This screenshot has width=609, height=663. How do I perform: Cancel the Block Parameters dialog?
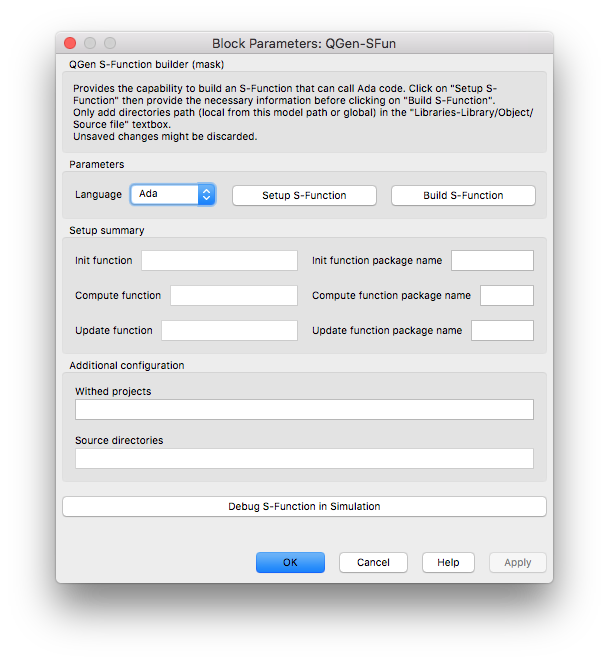[373, 562]
